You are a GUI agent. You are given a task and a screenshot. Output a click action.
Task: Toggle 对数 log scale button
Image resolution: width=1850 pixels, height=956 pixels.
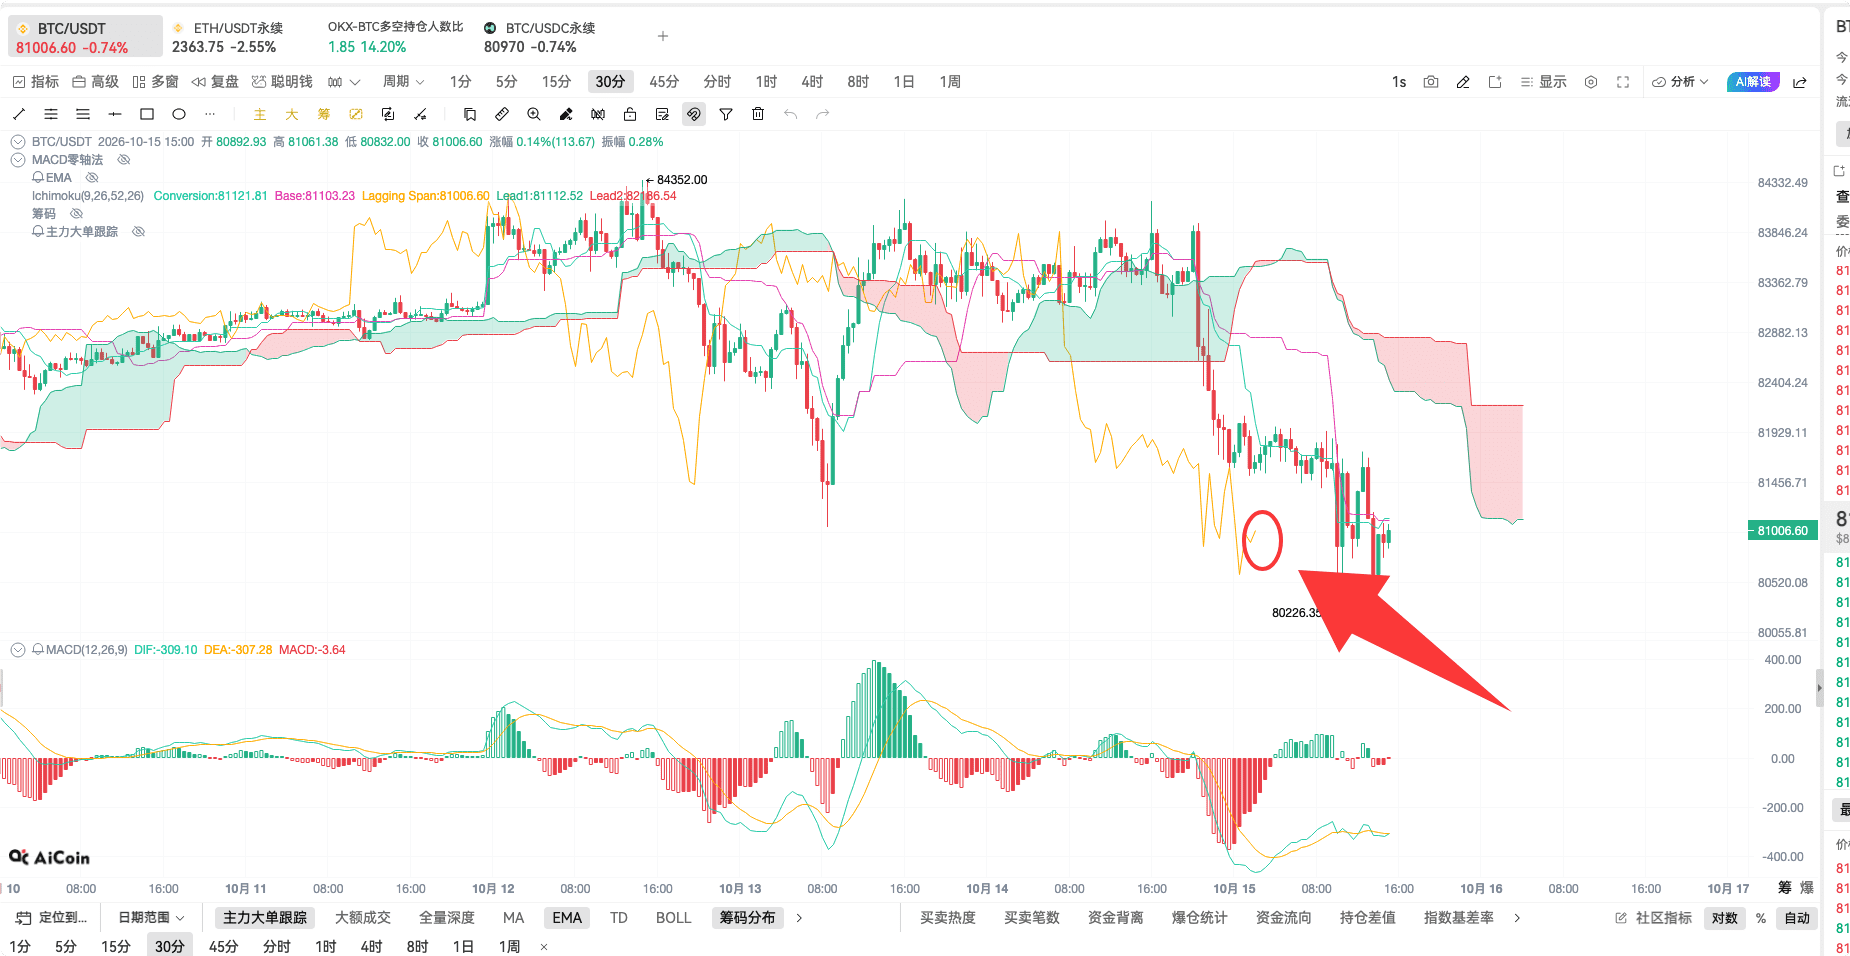coord(1725,918)
